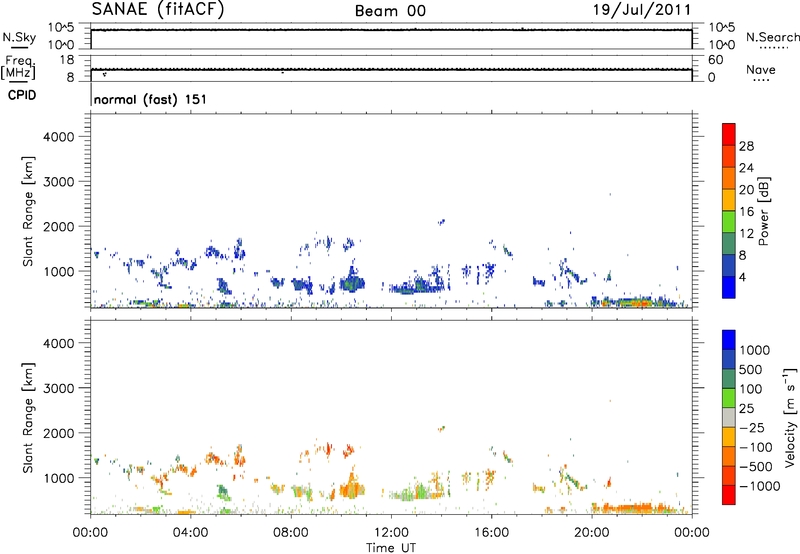Click the 19/Jul/2011 date label
Viewport: 800px width, 554px height.
642,10
